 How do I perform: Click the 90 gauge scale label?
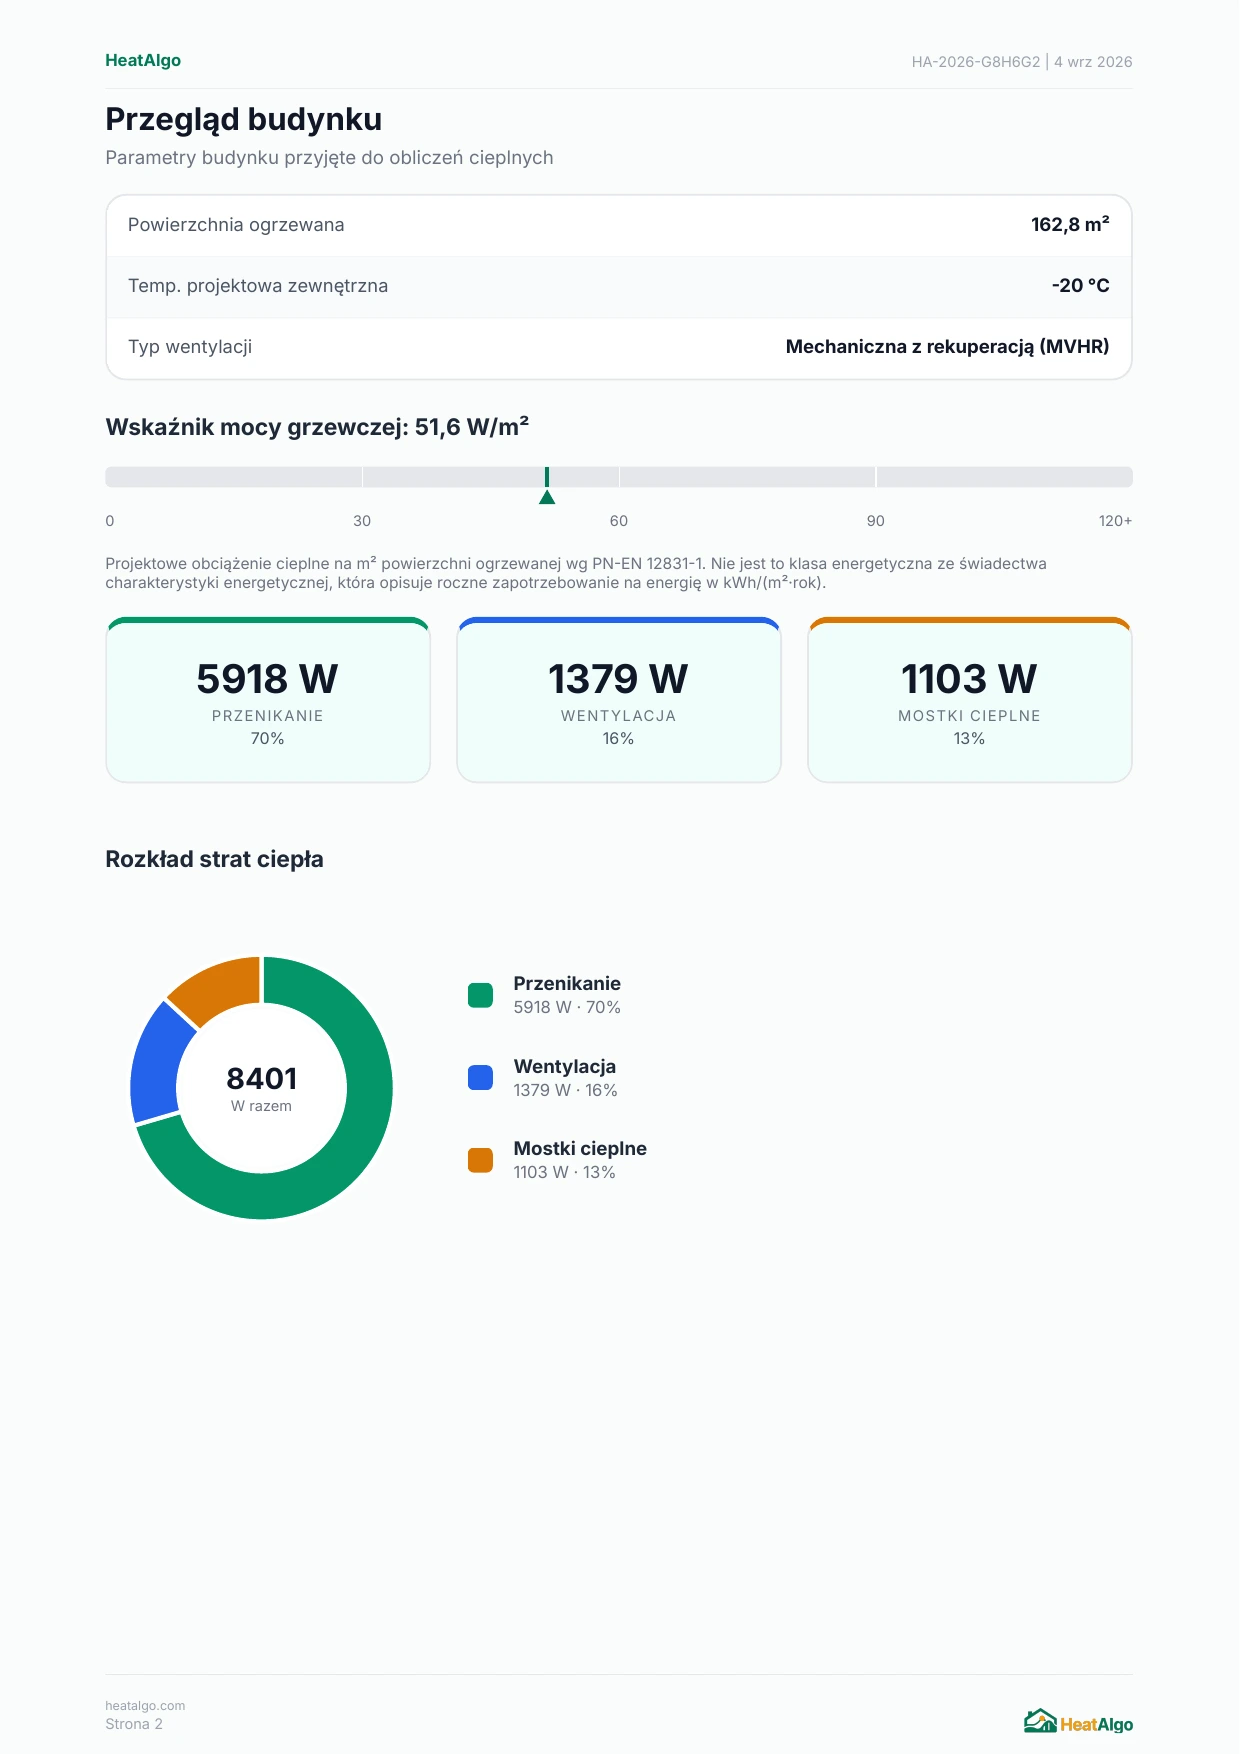coord(876,521)
